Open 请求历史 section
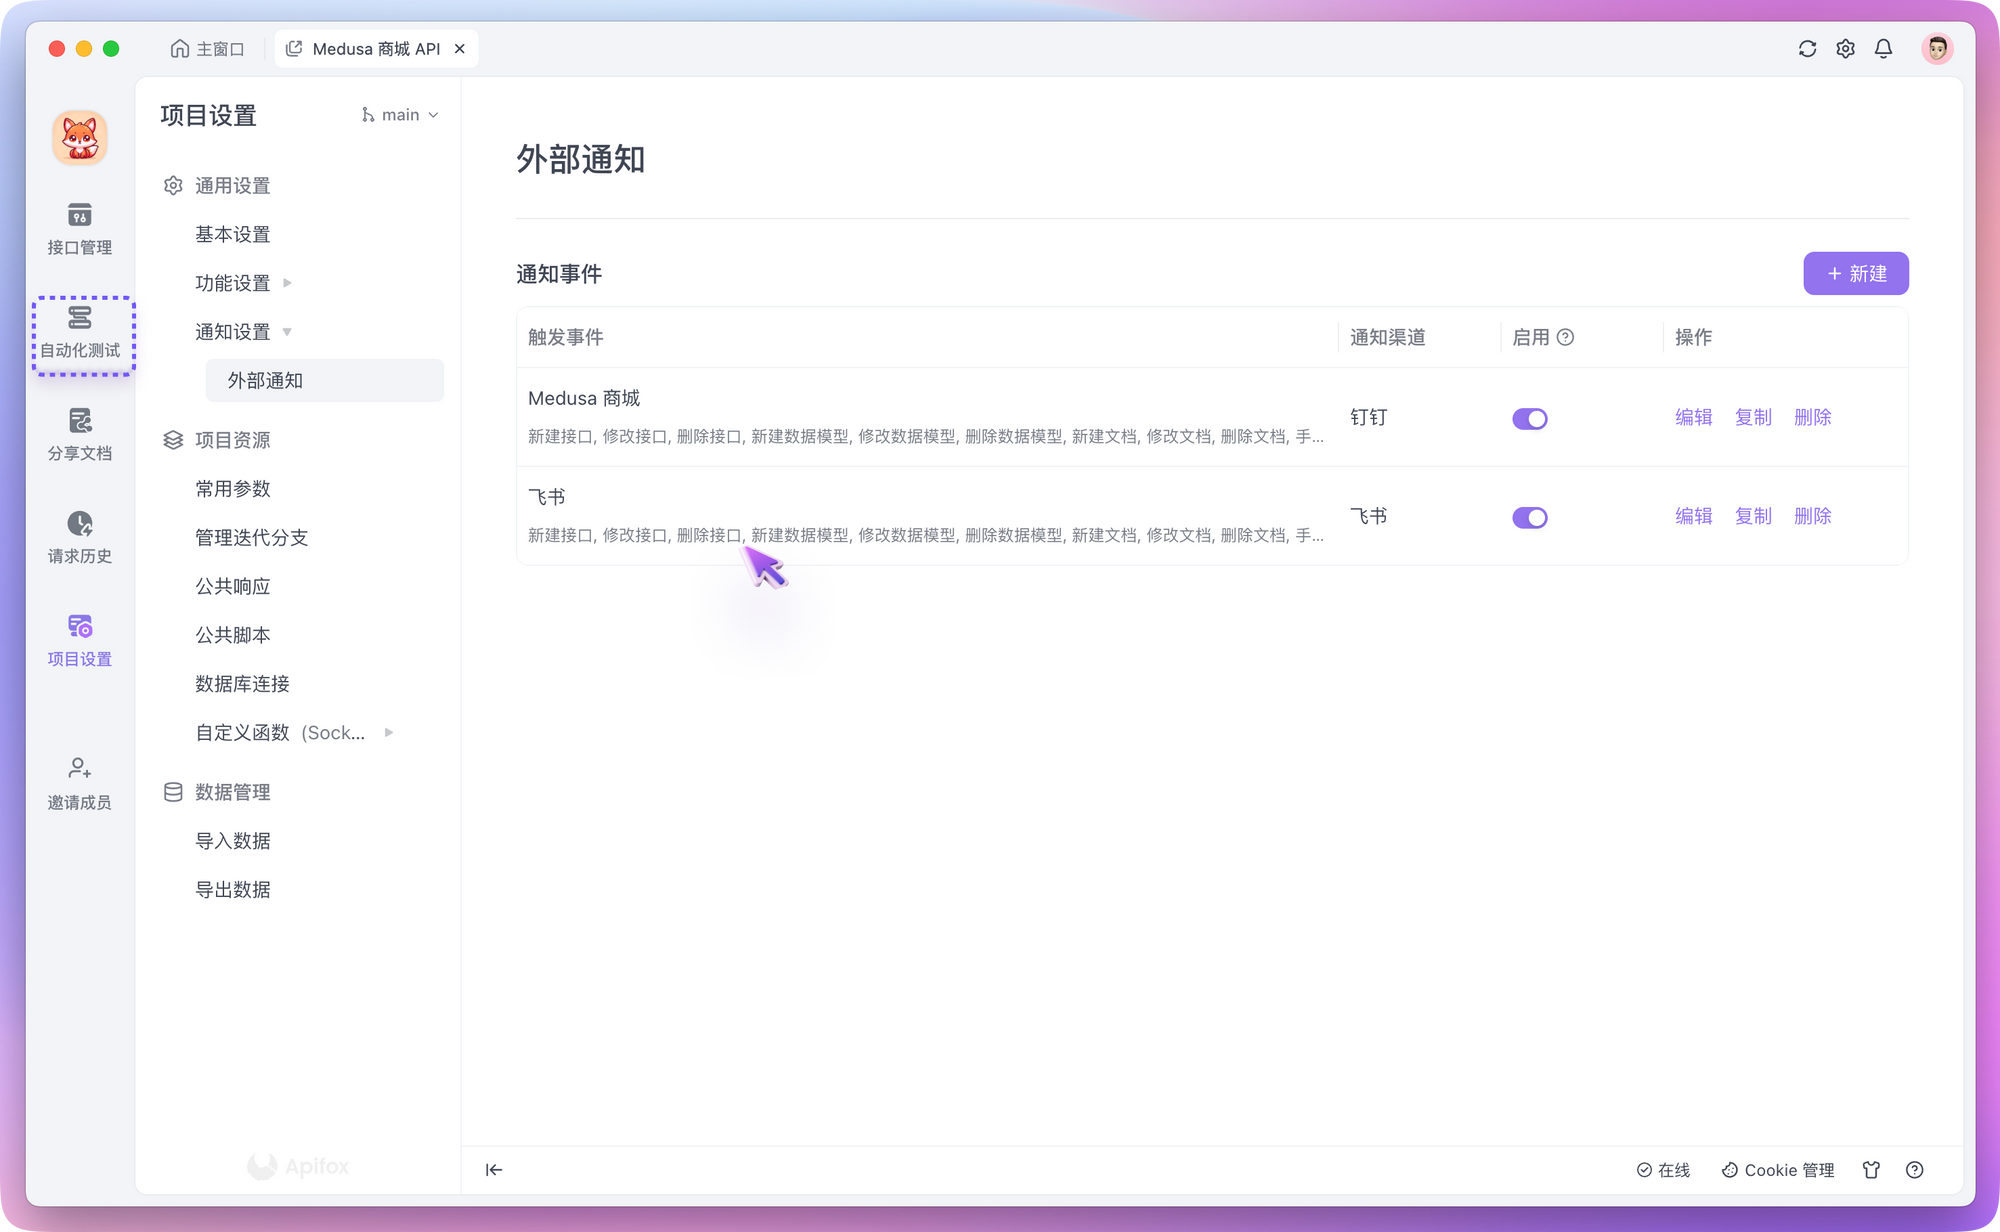The image size is (2000, 1232). (80, 538)
